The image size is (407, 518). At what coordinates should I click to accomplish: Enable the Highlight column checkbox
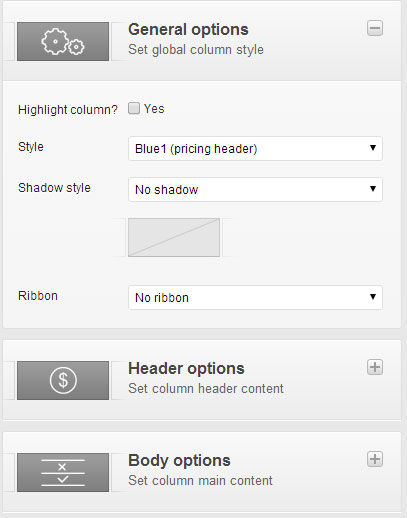coord(134,108)
